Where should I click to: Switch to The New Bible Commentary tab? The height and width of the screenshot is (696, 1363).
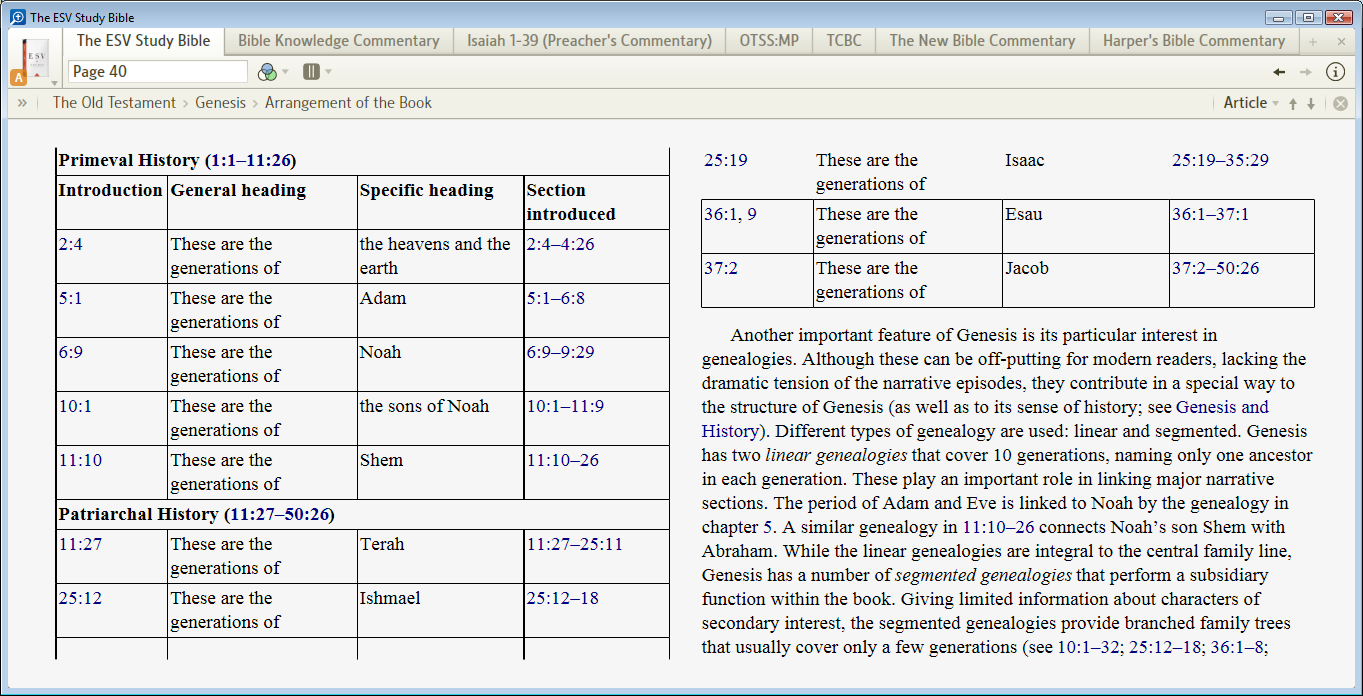coord(982,41)
